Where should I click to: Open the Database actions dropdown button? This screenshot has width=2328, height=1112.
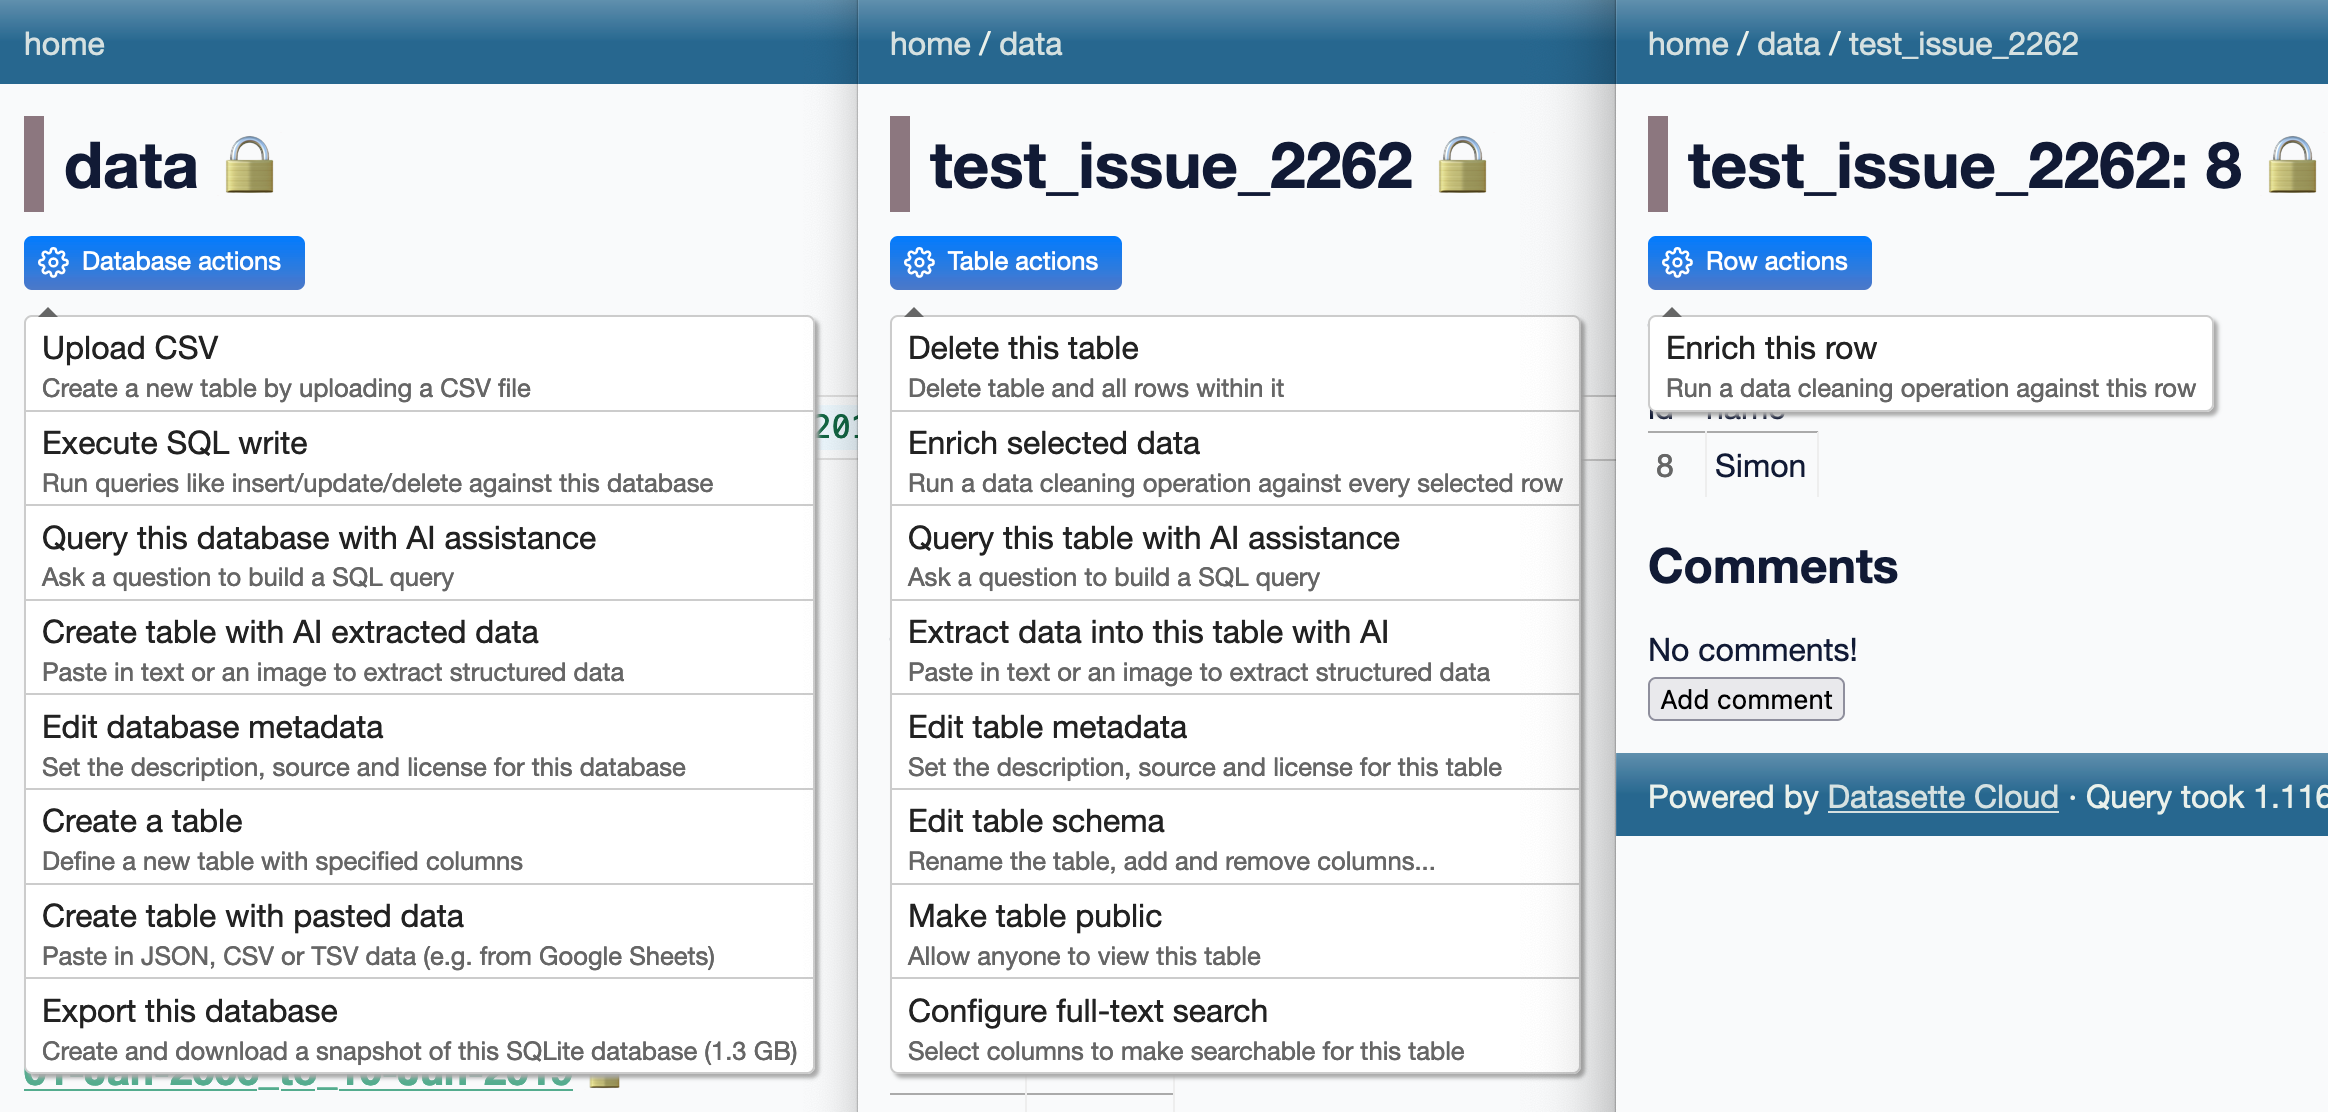click(x=164, y=263)
